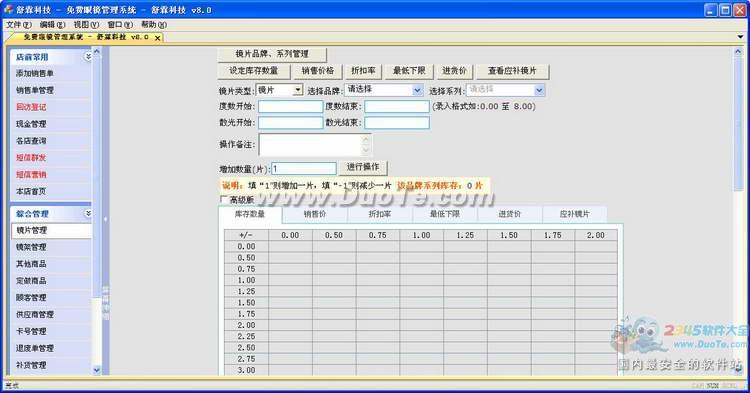Open 短信营销 in the sidebar
750x393 pixels.
31,175
